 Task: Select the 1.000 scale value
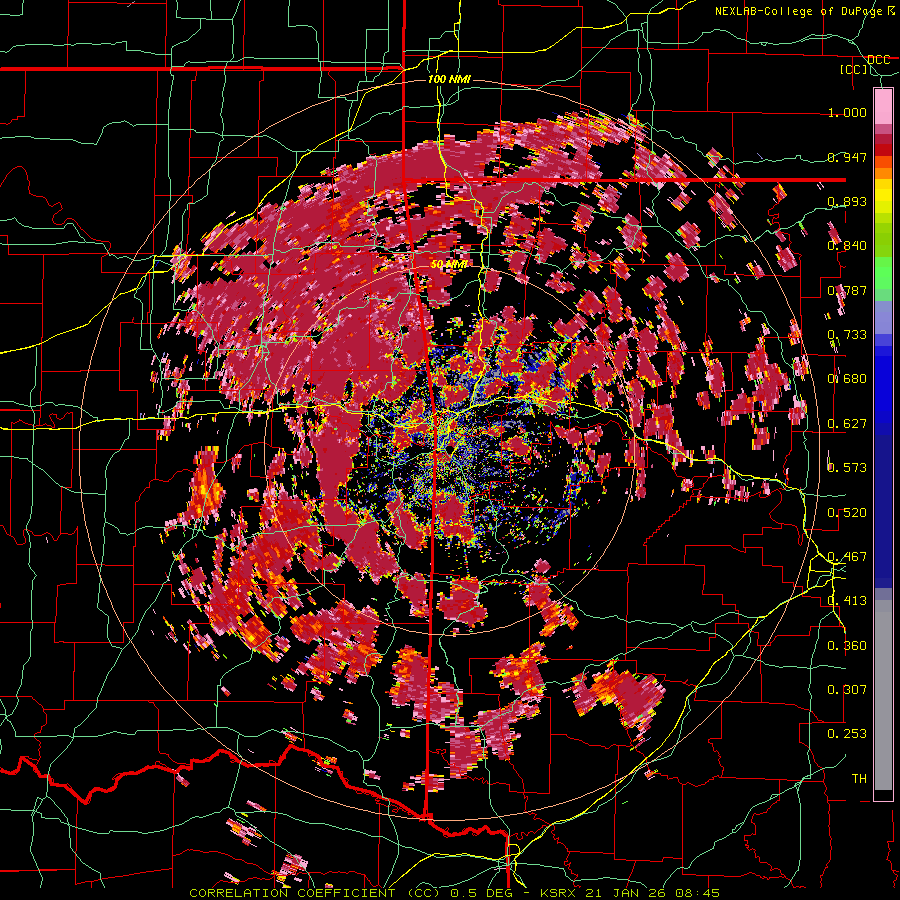pos(847,112)
